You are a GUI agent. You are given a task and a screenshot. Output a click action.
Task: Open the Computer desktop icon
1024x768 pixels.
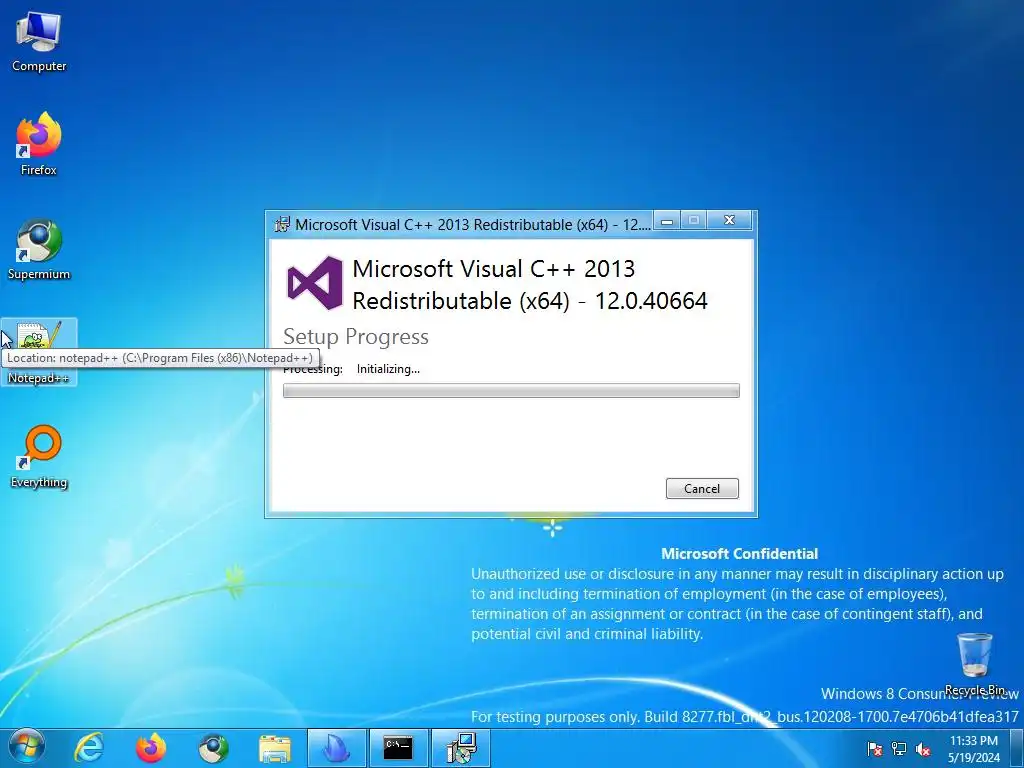(x=39, y=42)
